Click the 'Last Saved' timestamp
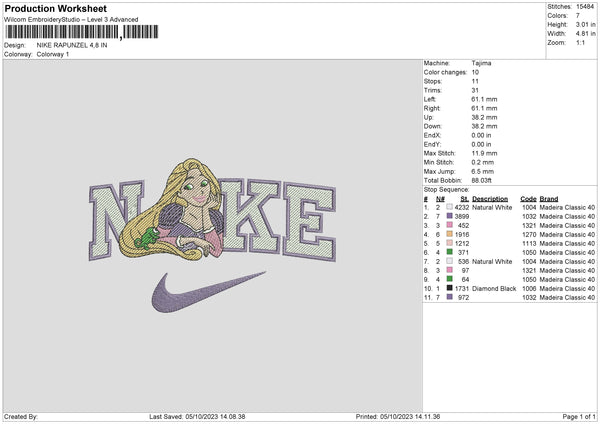Viewport: 600px width, 424px height. tap(197, 417)
